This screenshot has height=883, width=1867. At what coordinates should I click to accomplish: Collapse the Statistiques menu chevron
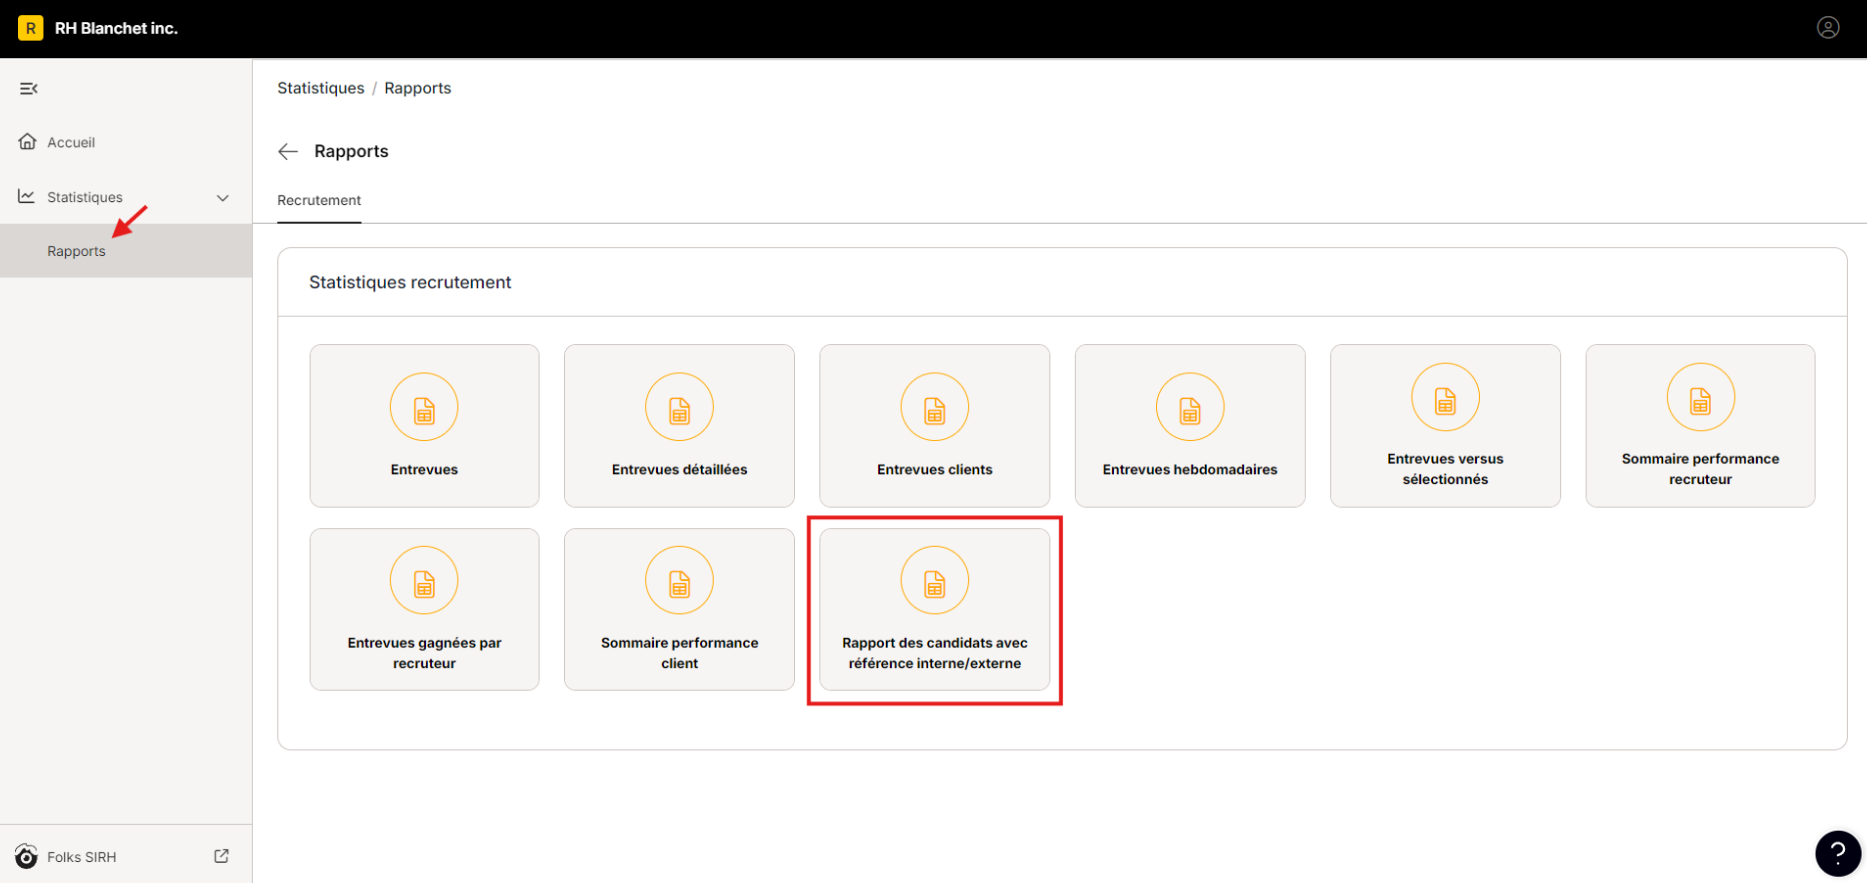pyautogui.click(x=223, y=198)
